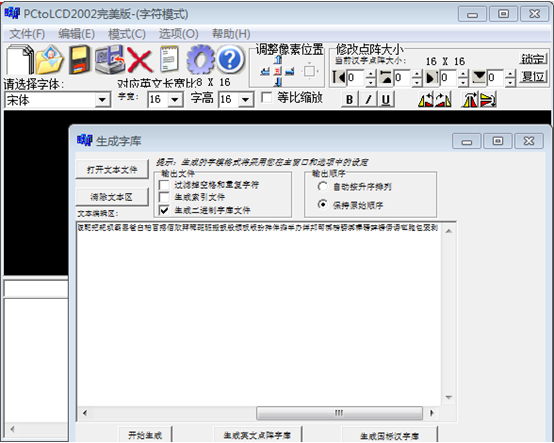Shift pixels right with blue right arrow
Image resolution: width=554 pixels, height=443 pixels.
pyautogui.click(x=290, y=71)
